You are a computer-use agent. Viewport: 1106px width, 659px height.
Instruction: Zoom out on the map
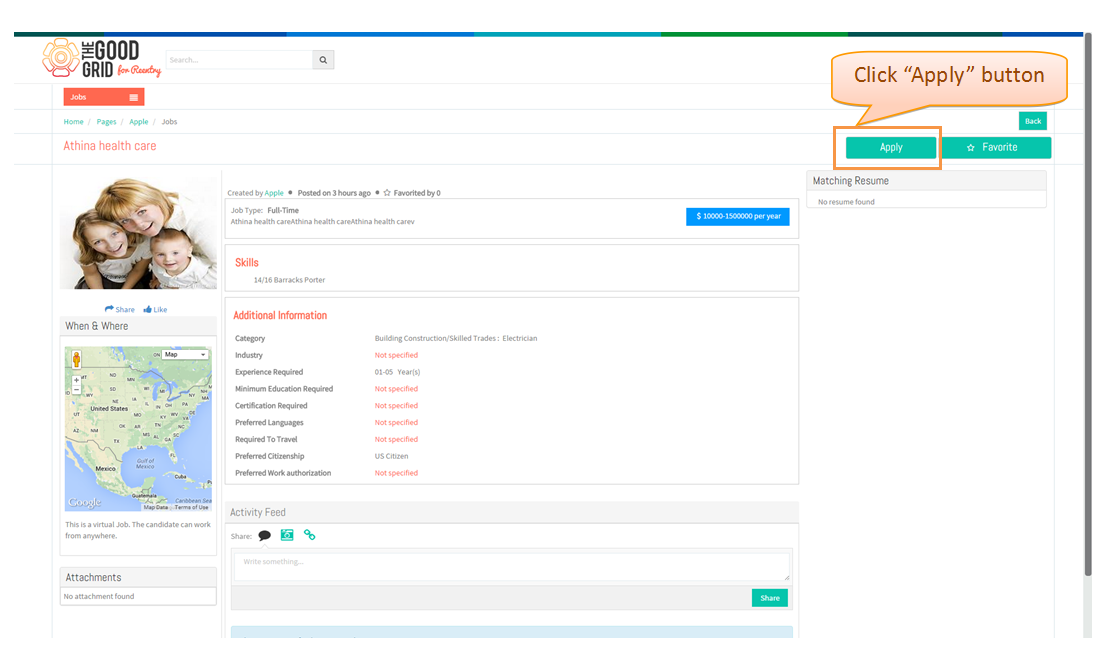tap(76, 389)
